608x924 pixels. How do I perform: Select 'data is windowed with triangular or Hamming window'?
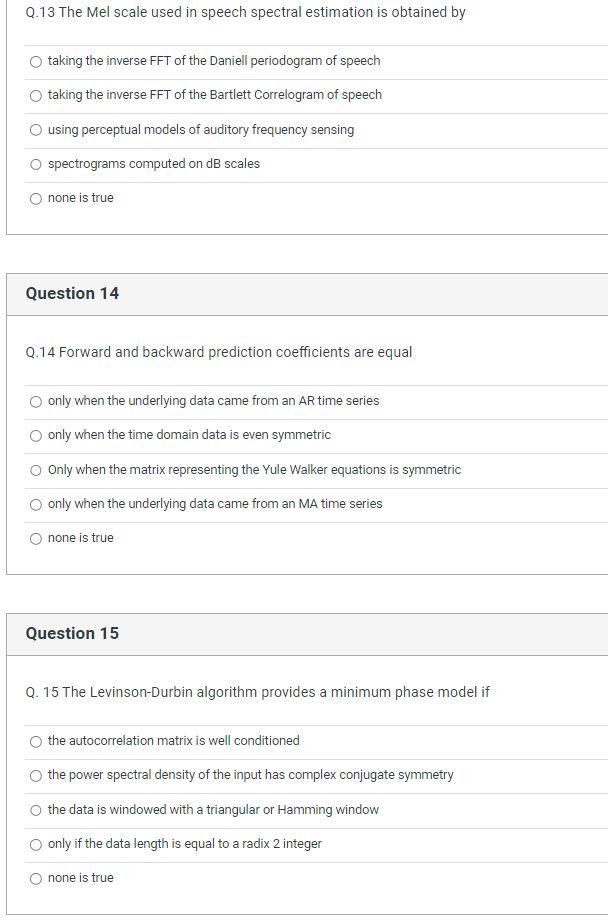(37, 810)
